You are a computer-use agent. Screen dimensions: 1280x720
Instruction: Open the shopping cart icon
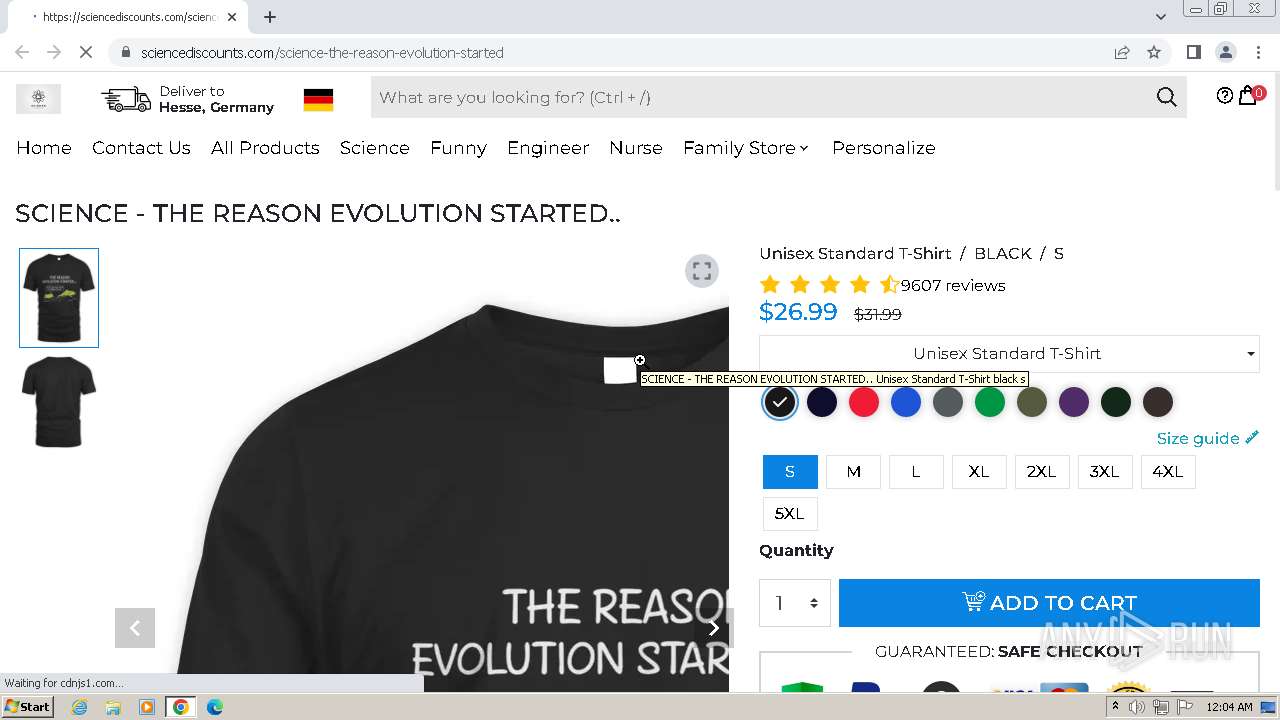pyautogui.click(x=1248, y=96)
